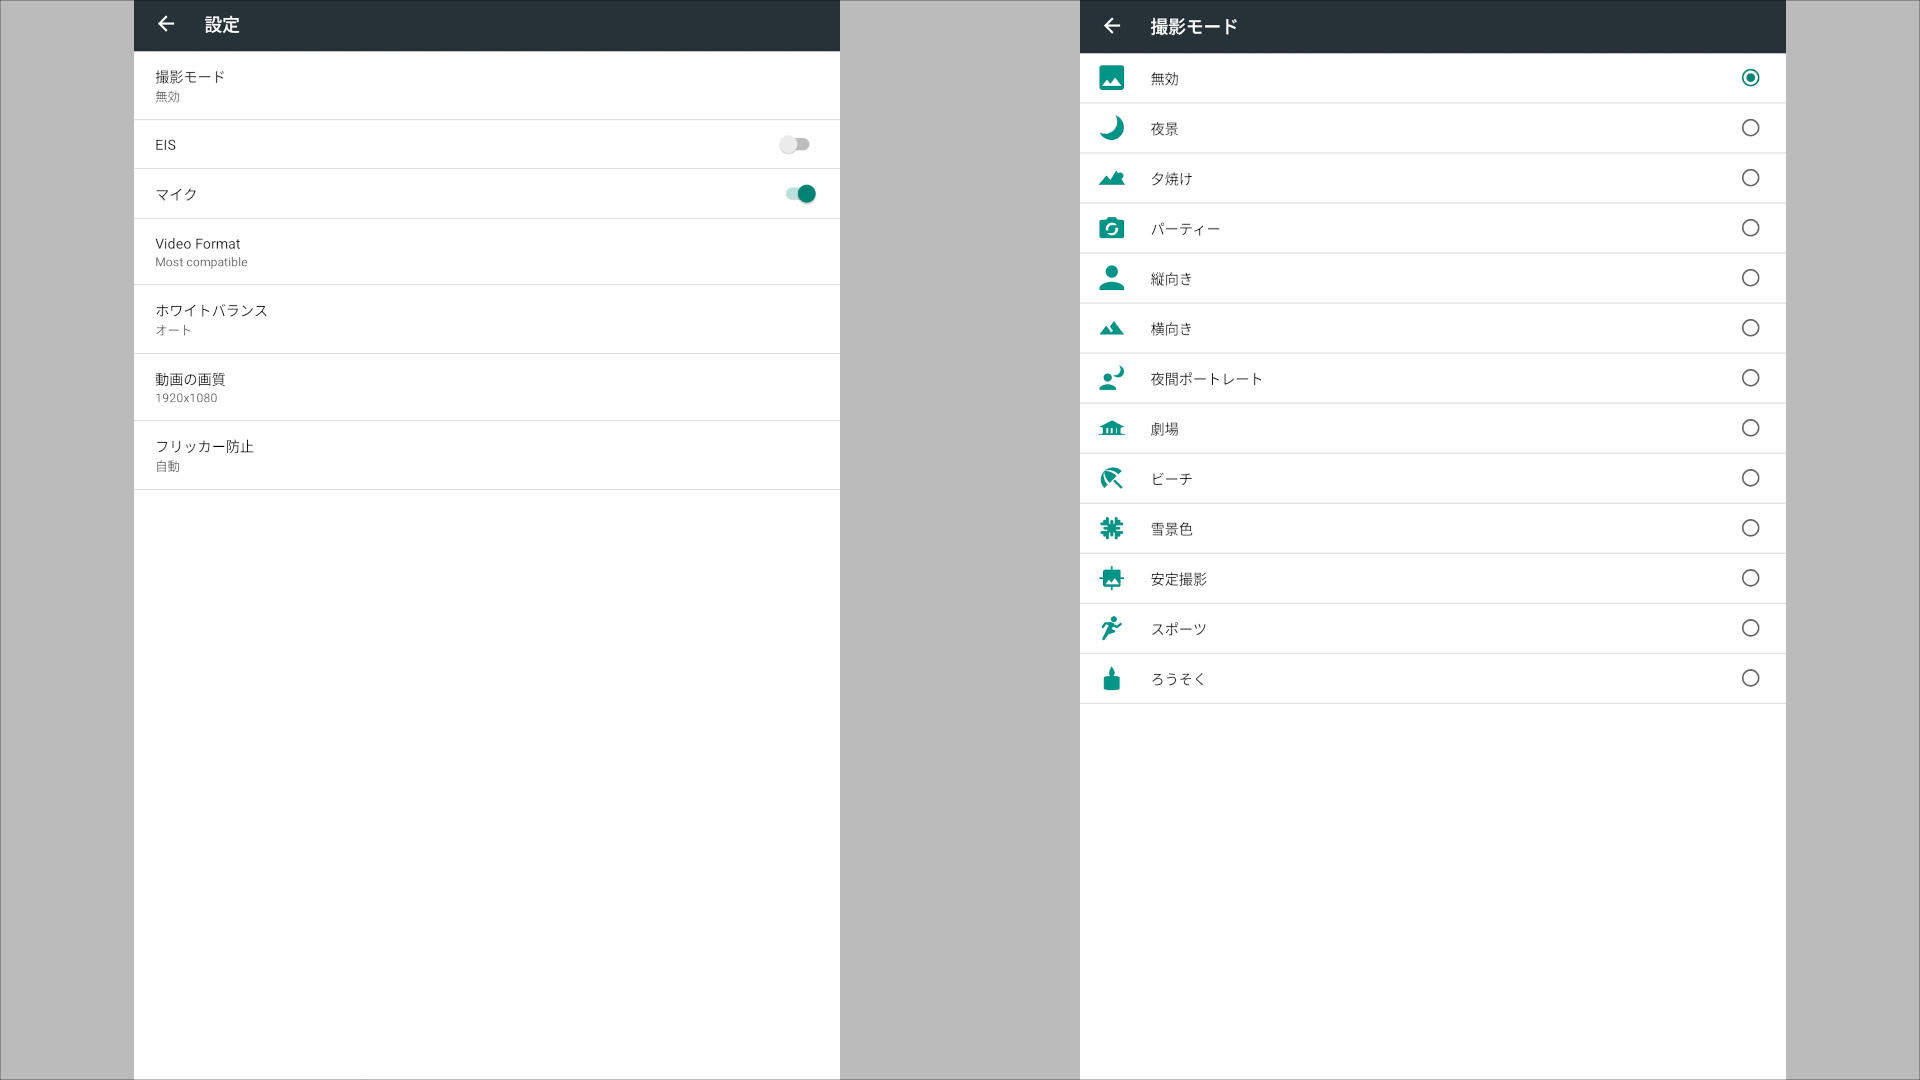1920x1080 pixels.
Task: Select the 夕焼け radio button
Action: click(x=1750, y=178)
